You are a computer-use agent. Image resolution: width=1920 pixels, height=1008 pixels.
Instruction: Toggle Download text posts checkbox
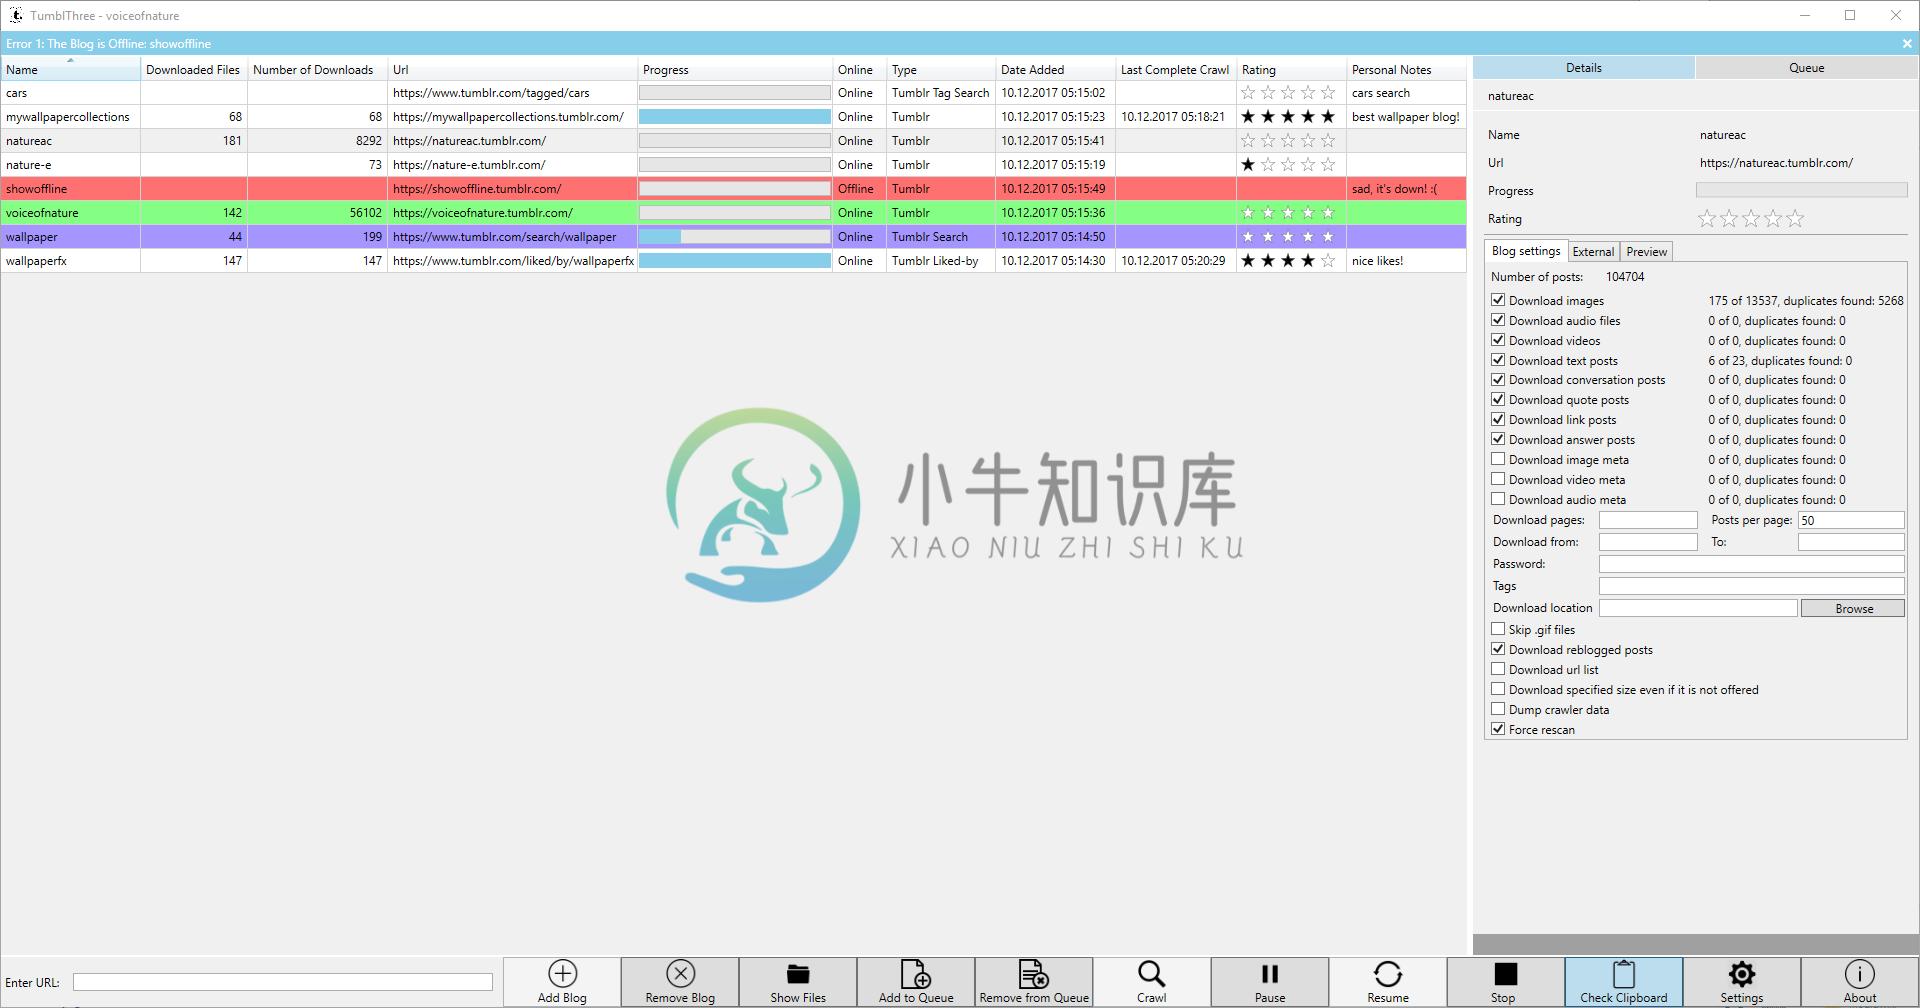coord(1498,360)
